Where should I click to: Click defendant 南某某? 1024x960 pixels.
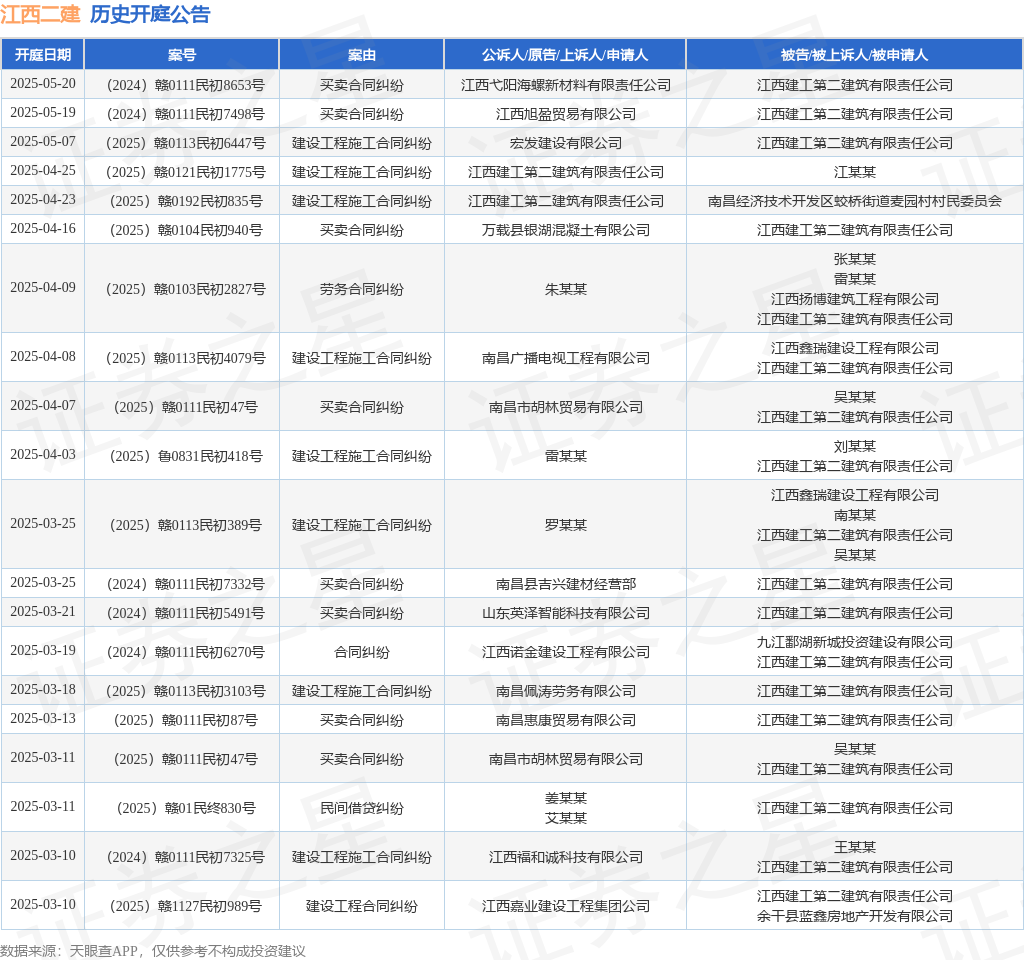point(854,515)
